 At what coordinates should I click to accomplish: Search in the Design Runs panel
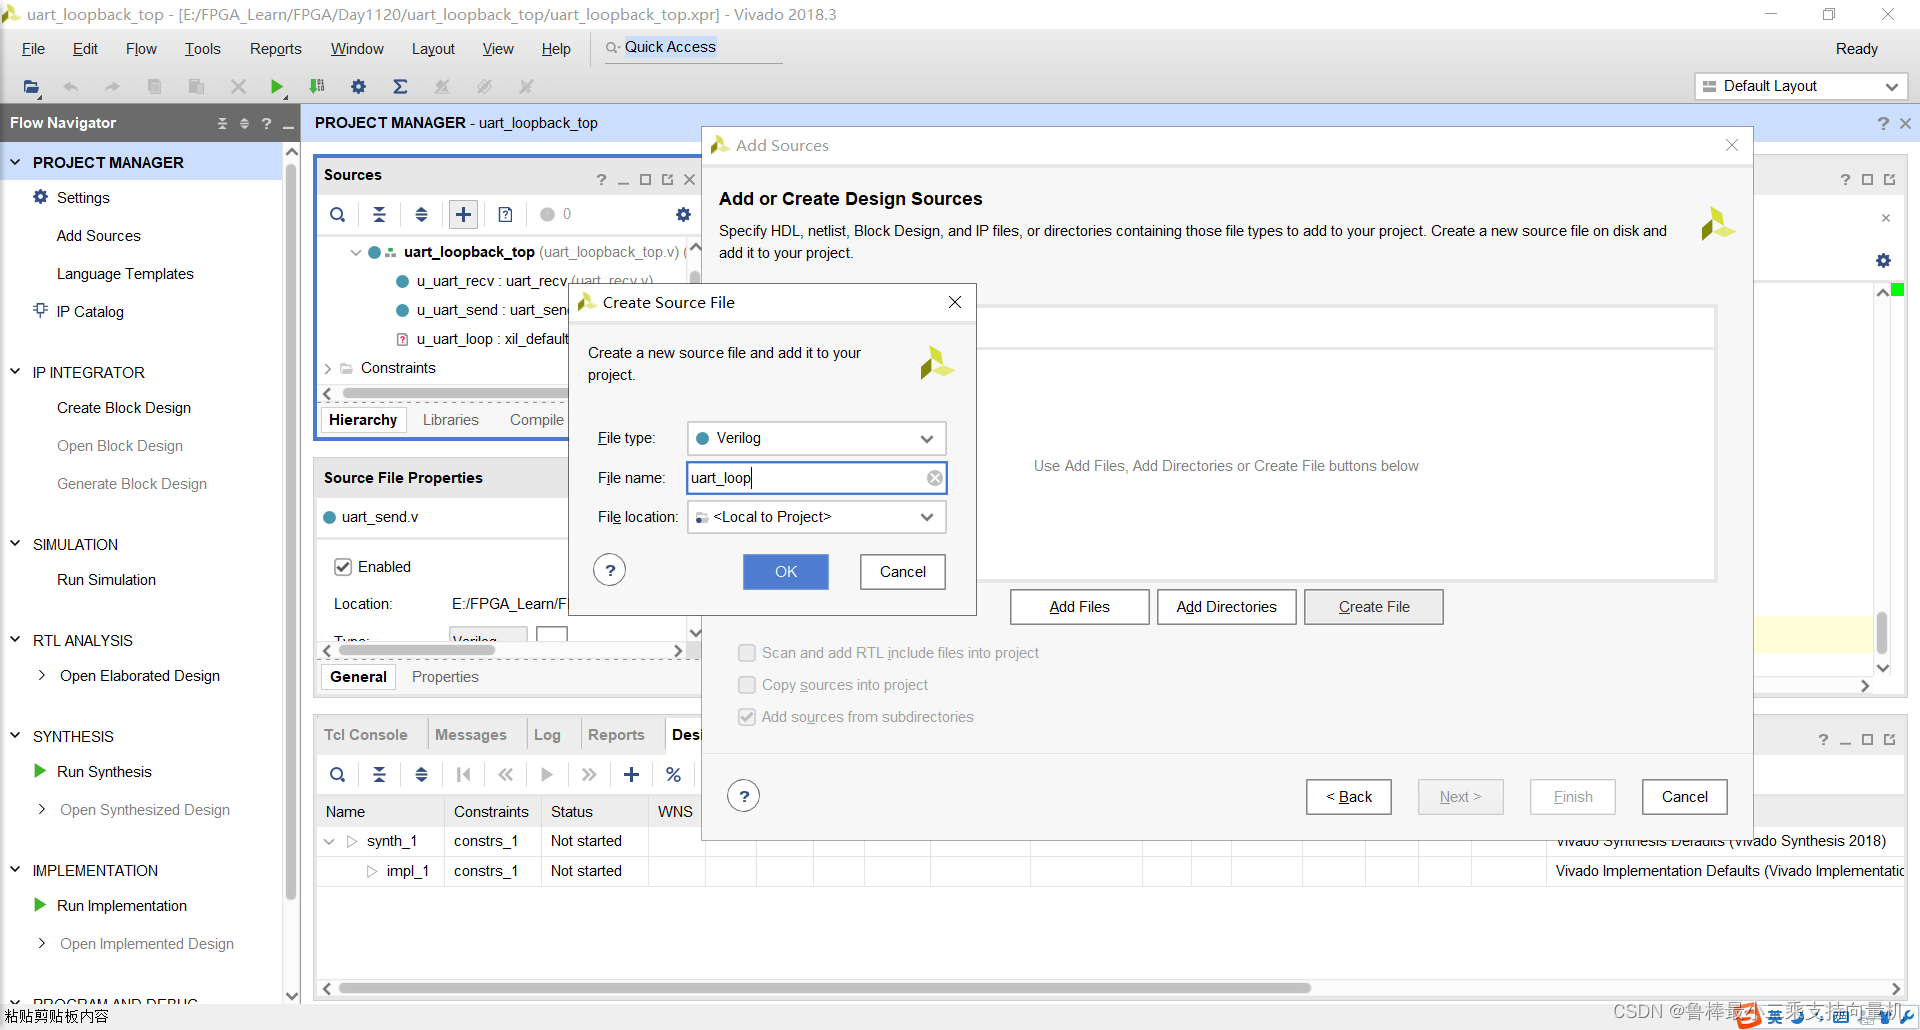(338, 774)
